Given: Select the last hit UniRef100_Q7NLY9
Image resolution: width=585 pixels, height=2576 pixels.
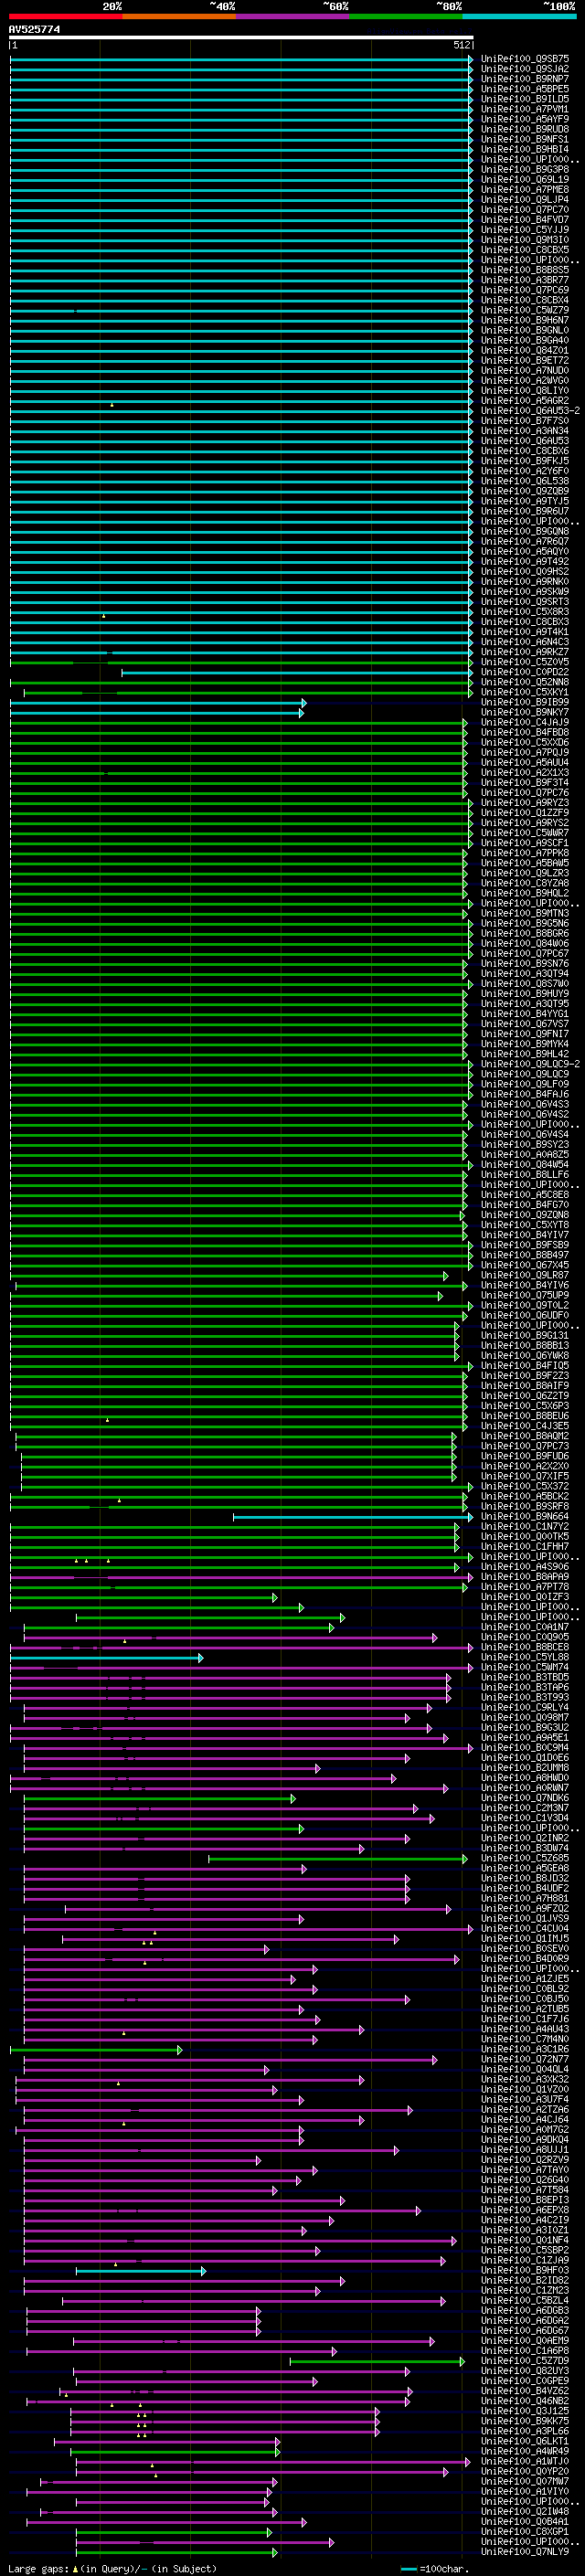Looking at the screenshot, I should [525, 2551].
